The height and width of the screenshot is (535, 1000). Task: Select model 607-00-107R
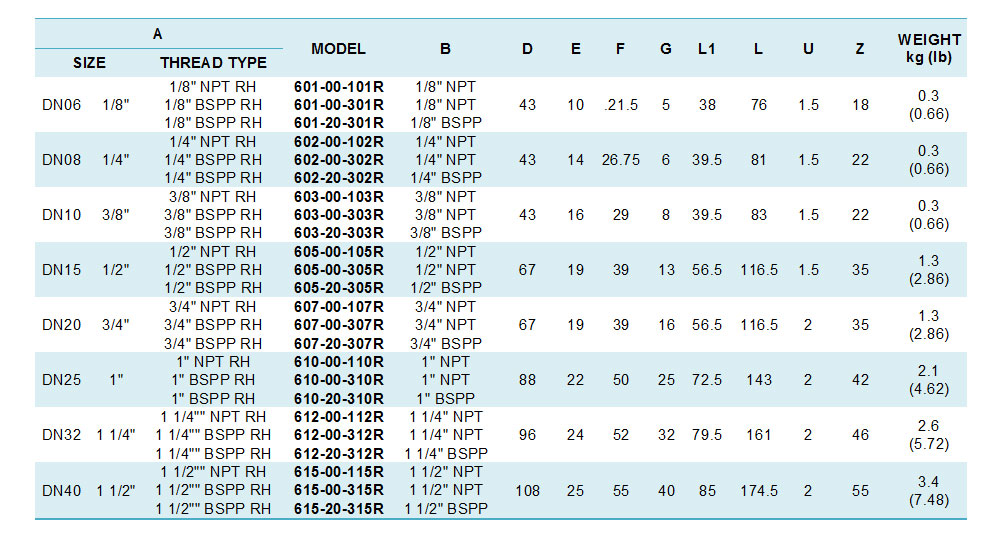pyautogui.click(x=339, y=307)
